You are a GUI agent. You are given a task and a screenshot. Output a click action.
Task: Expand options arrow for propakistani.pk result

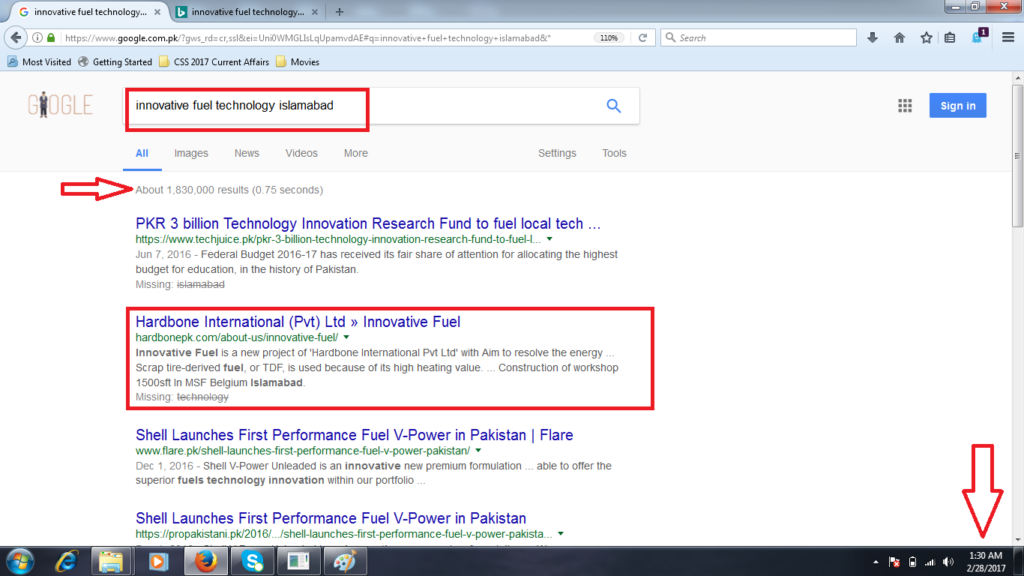560,534
